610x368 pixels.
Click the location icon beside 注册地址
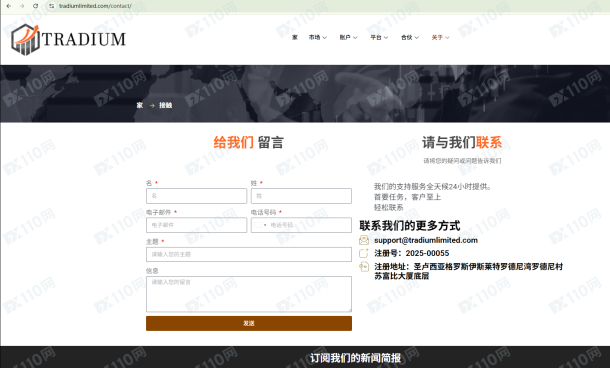coord(364,267)
